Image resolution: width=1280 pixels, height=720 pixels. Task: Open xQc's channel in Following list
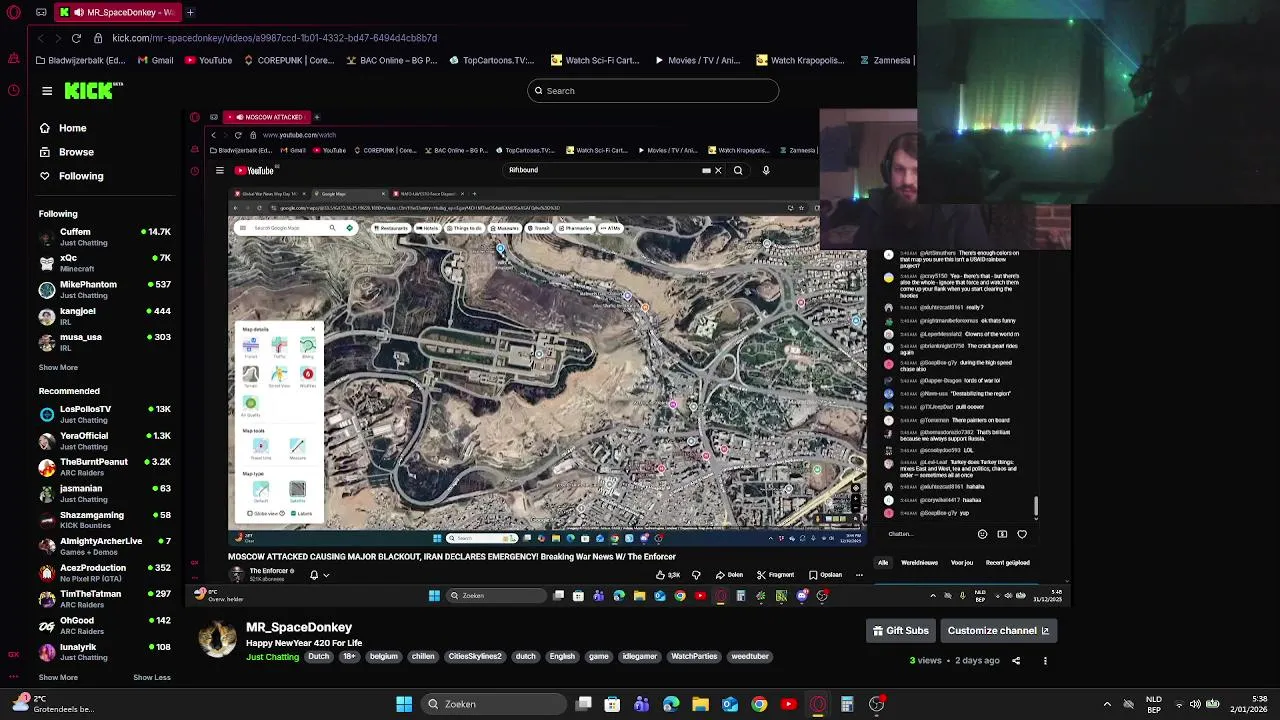point(105,263)
